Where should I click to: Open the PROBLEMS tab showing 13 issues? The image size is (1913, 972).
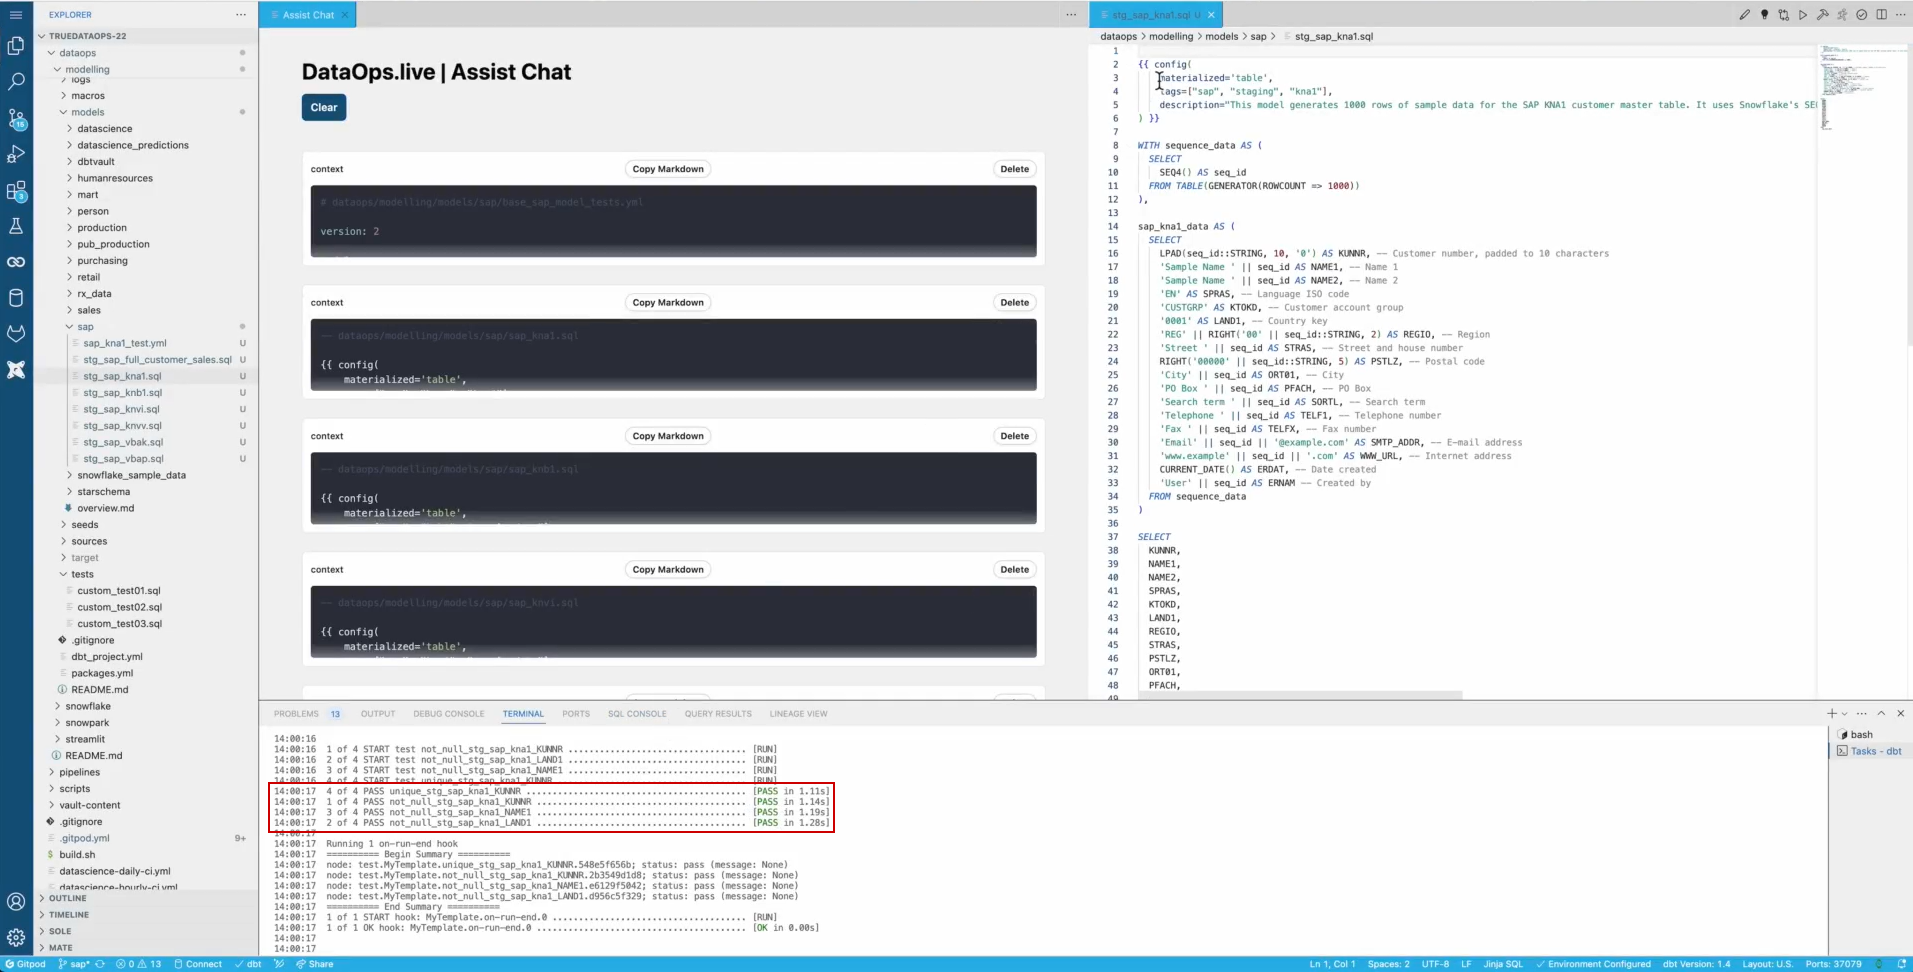click(x=296, y=713)
